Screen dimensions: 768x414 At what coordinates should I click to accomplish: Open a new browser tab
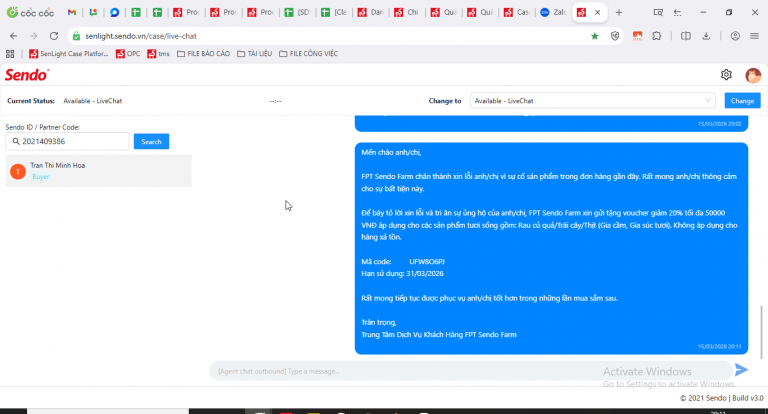[619, 13]
